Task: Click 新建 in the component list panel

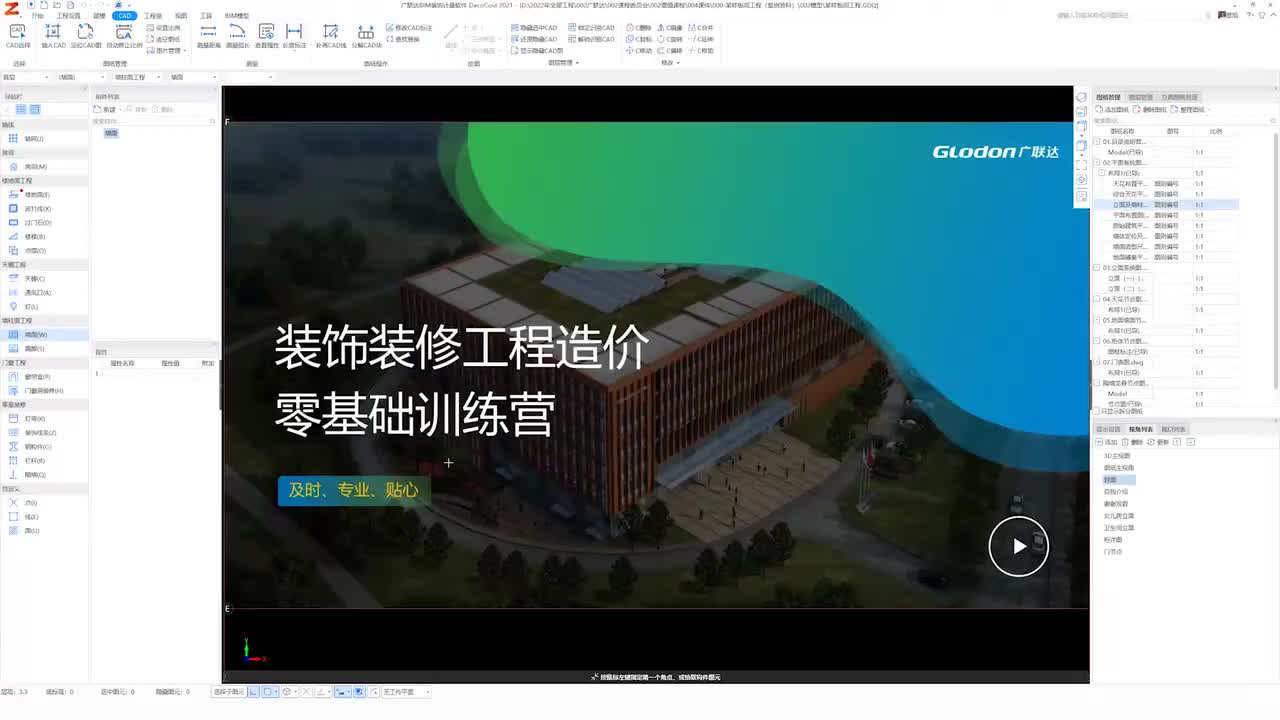Action: click(x=106, y=109)
